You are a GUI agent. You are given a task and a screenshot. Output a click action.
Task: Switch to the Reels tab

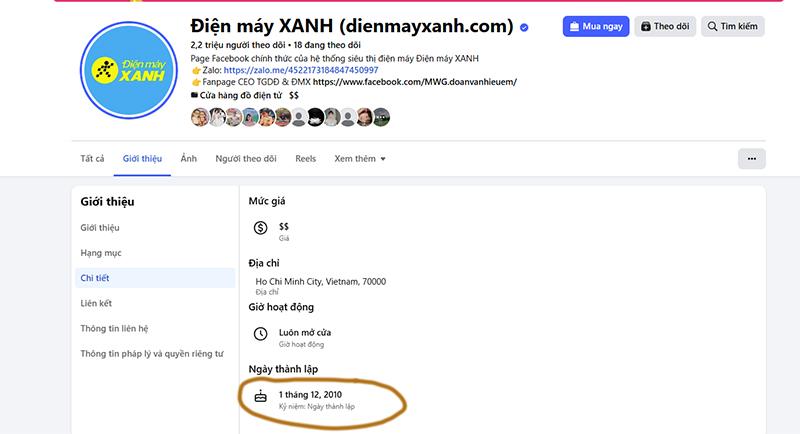pyautogui.click(x=305, y=159)
